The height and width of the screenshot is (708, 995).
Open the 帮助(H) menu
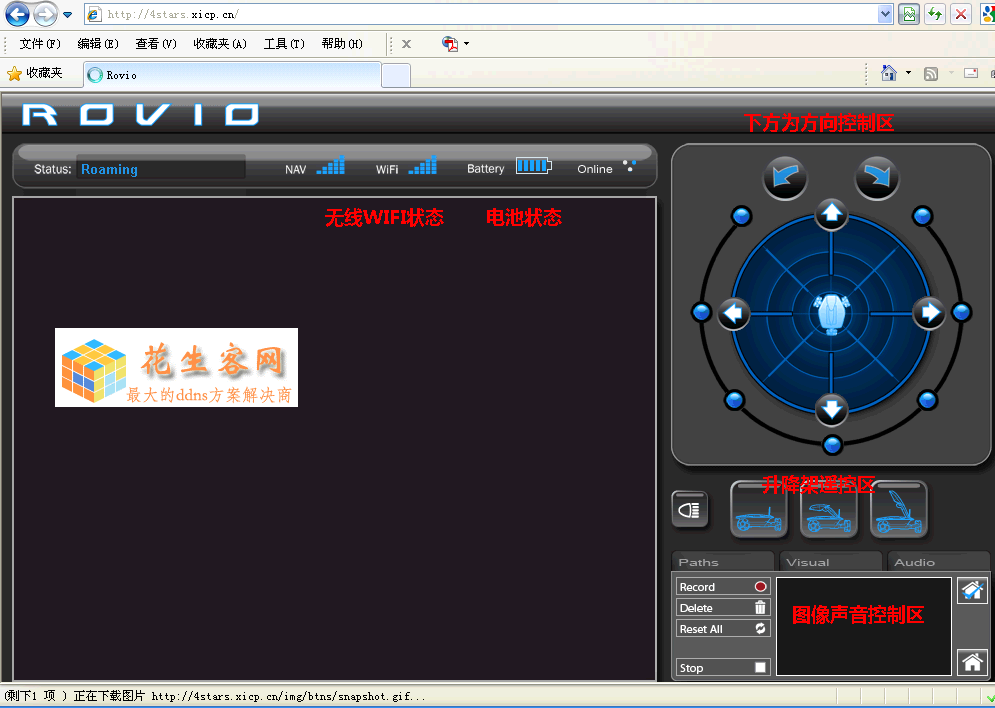341,44
